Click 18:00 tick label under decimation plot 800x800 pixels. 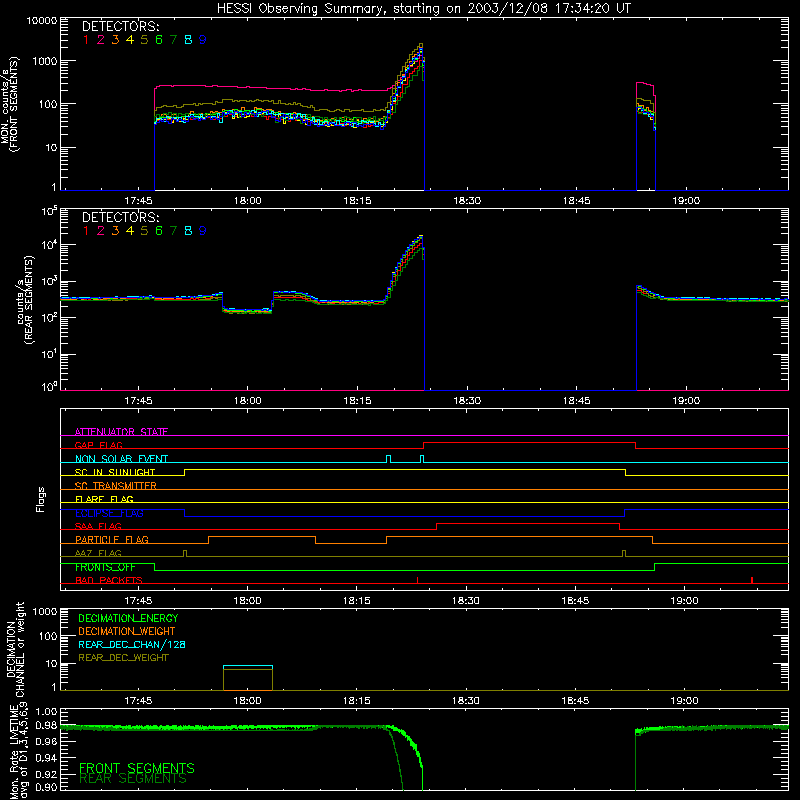(x=247, y=701)
